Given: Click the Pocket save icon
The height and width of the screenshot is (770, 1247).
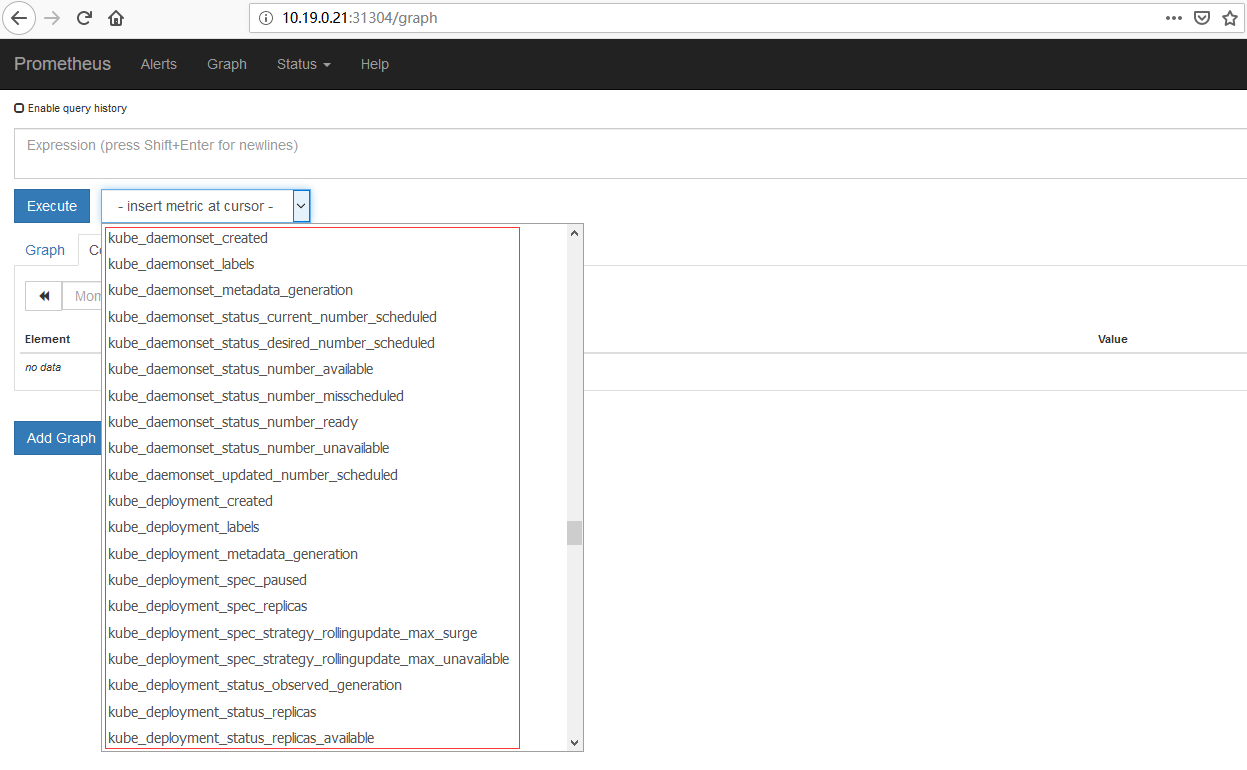Looking at the screenshot, I should tap(1202, 18).
